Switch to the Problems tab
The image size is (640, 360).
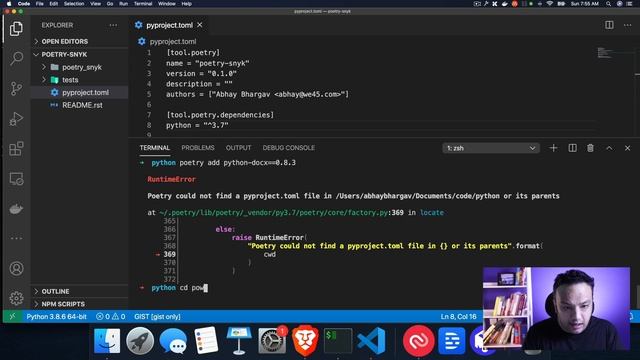(198, 148)
